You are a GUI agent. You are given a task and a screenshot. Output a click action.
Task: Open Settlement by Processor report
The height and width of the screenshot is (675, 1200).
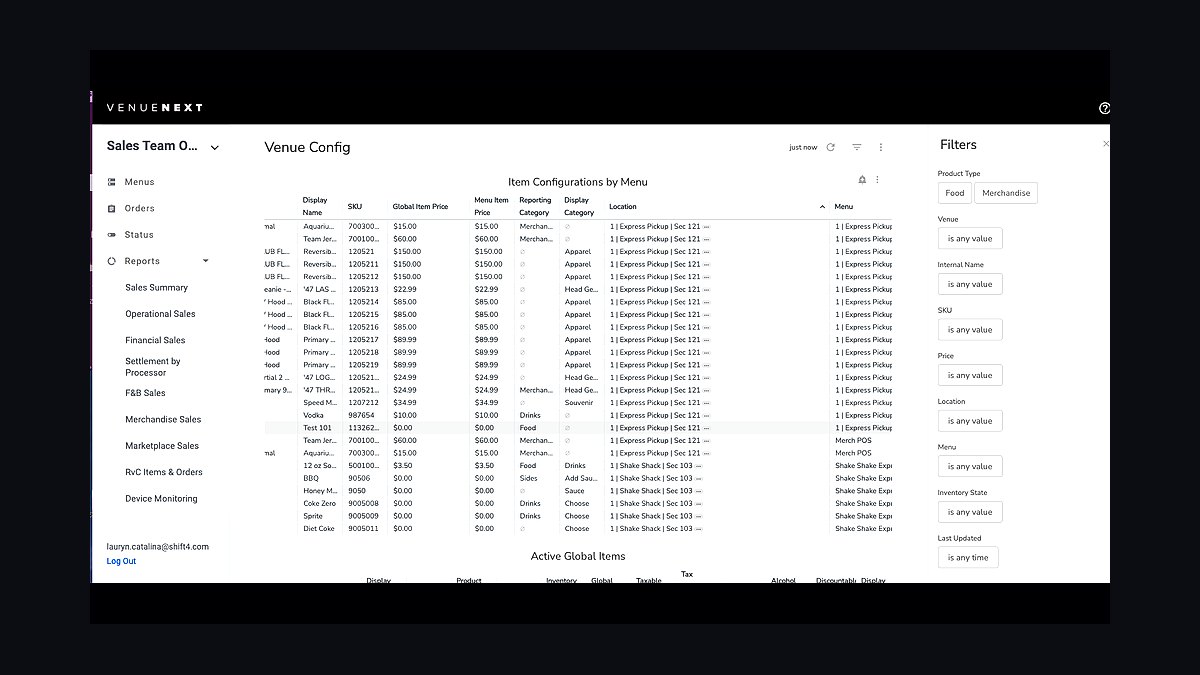153,367
